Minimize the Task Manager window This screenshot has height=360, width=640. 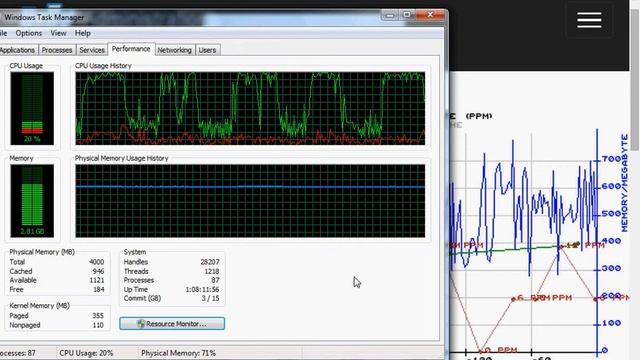tap(390, 15)
